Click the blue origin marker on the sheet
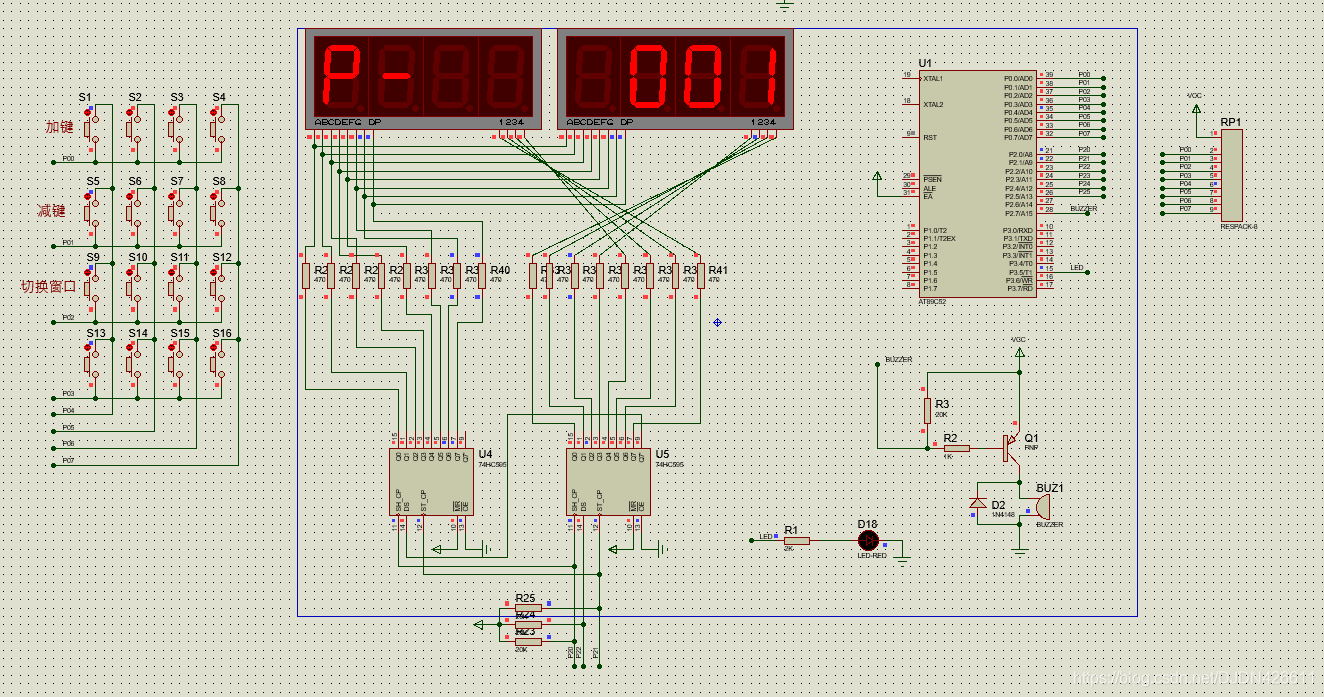 [717, 322]
